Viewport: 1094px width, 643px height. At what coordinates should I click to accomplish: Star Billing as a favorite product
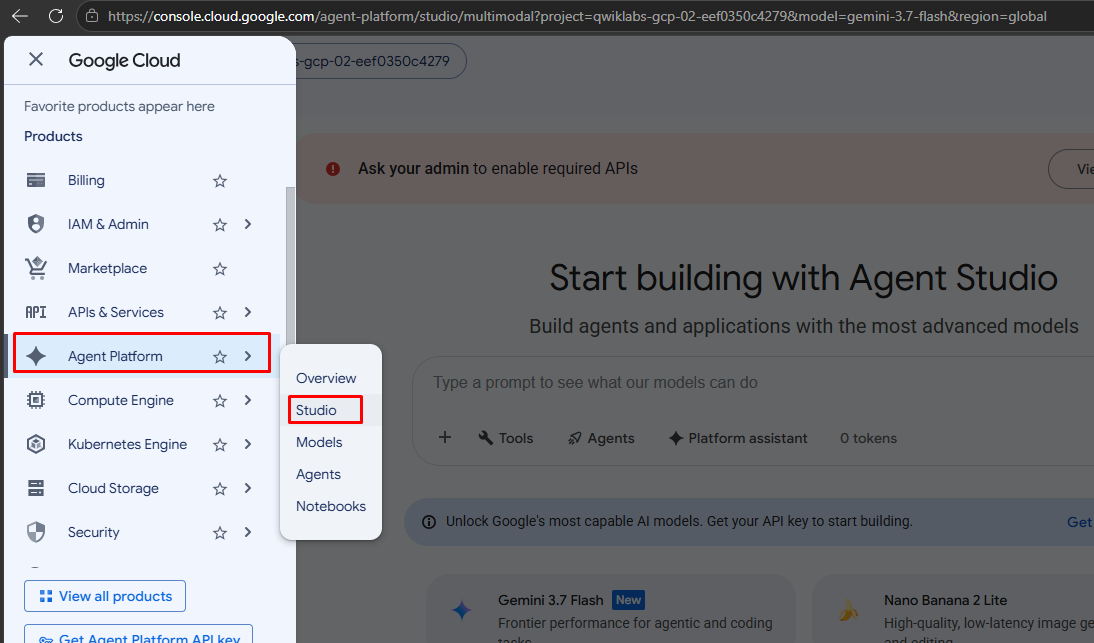coord(220,181)
